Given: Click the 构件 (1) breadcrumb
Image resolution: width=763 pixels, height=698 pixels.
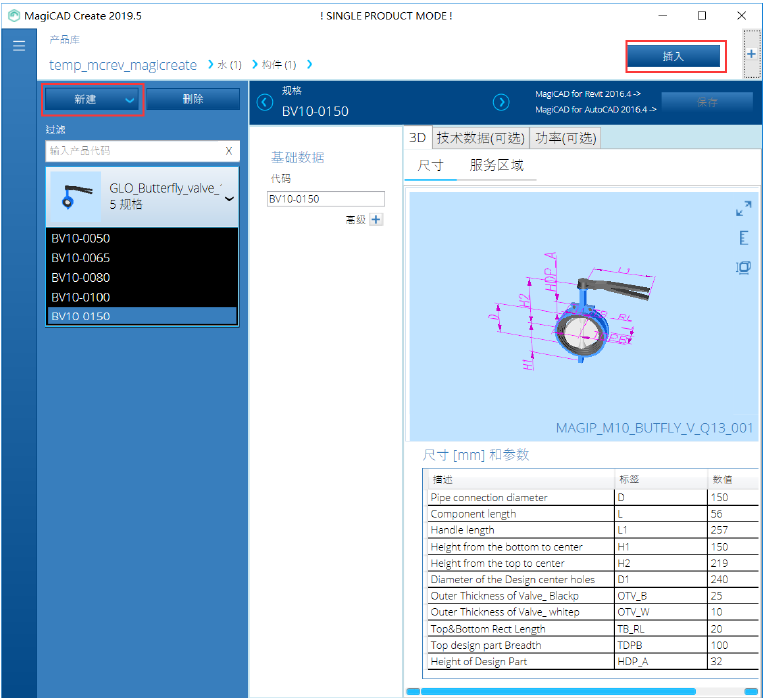Looking at the screenshot, I should tap(279, 65).
